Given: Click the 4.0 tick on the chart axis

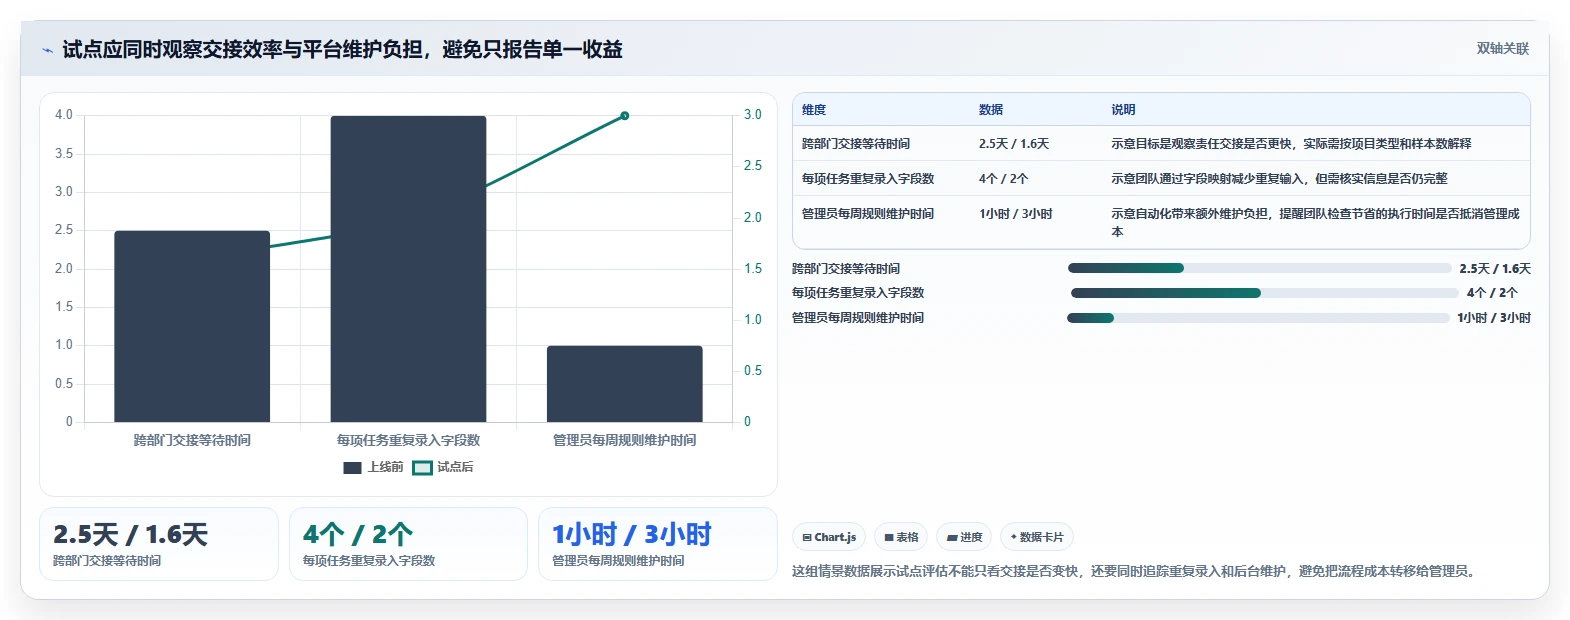Looking at the screenshot, I should pyautogui.click(x=64, y=115).
